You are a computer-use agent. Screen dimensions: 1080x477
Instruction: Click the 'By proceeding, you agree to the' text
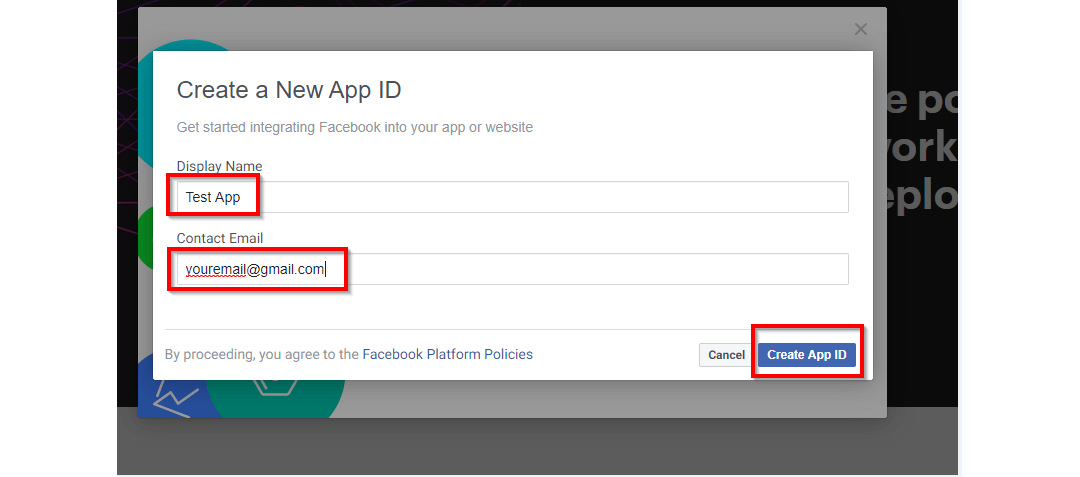pyautogui.click(x=262, y=354)
